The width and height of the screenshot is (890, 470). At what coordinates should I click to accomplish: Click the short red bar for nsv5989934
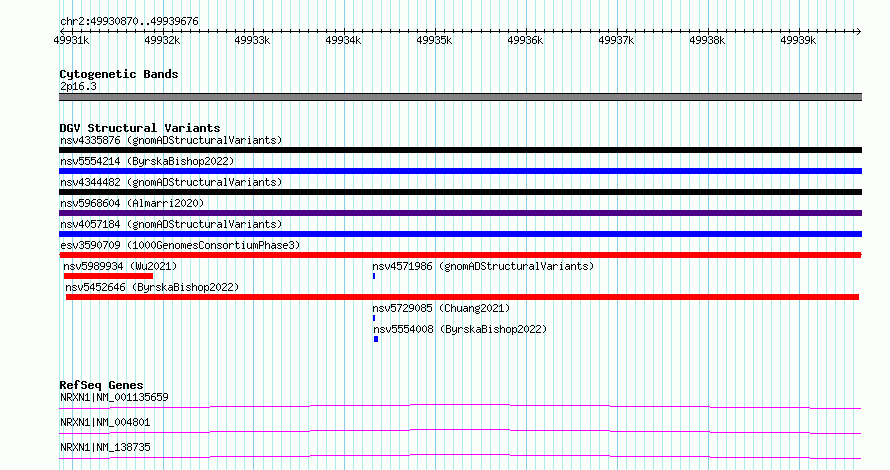tap(108, 276)
